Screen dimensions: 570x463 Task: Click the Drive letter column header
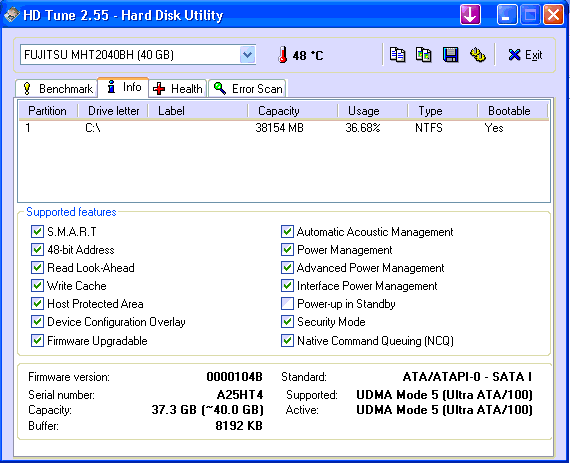point(113,110)
